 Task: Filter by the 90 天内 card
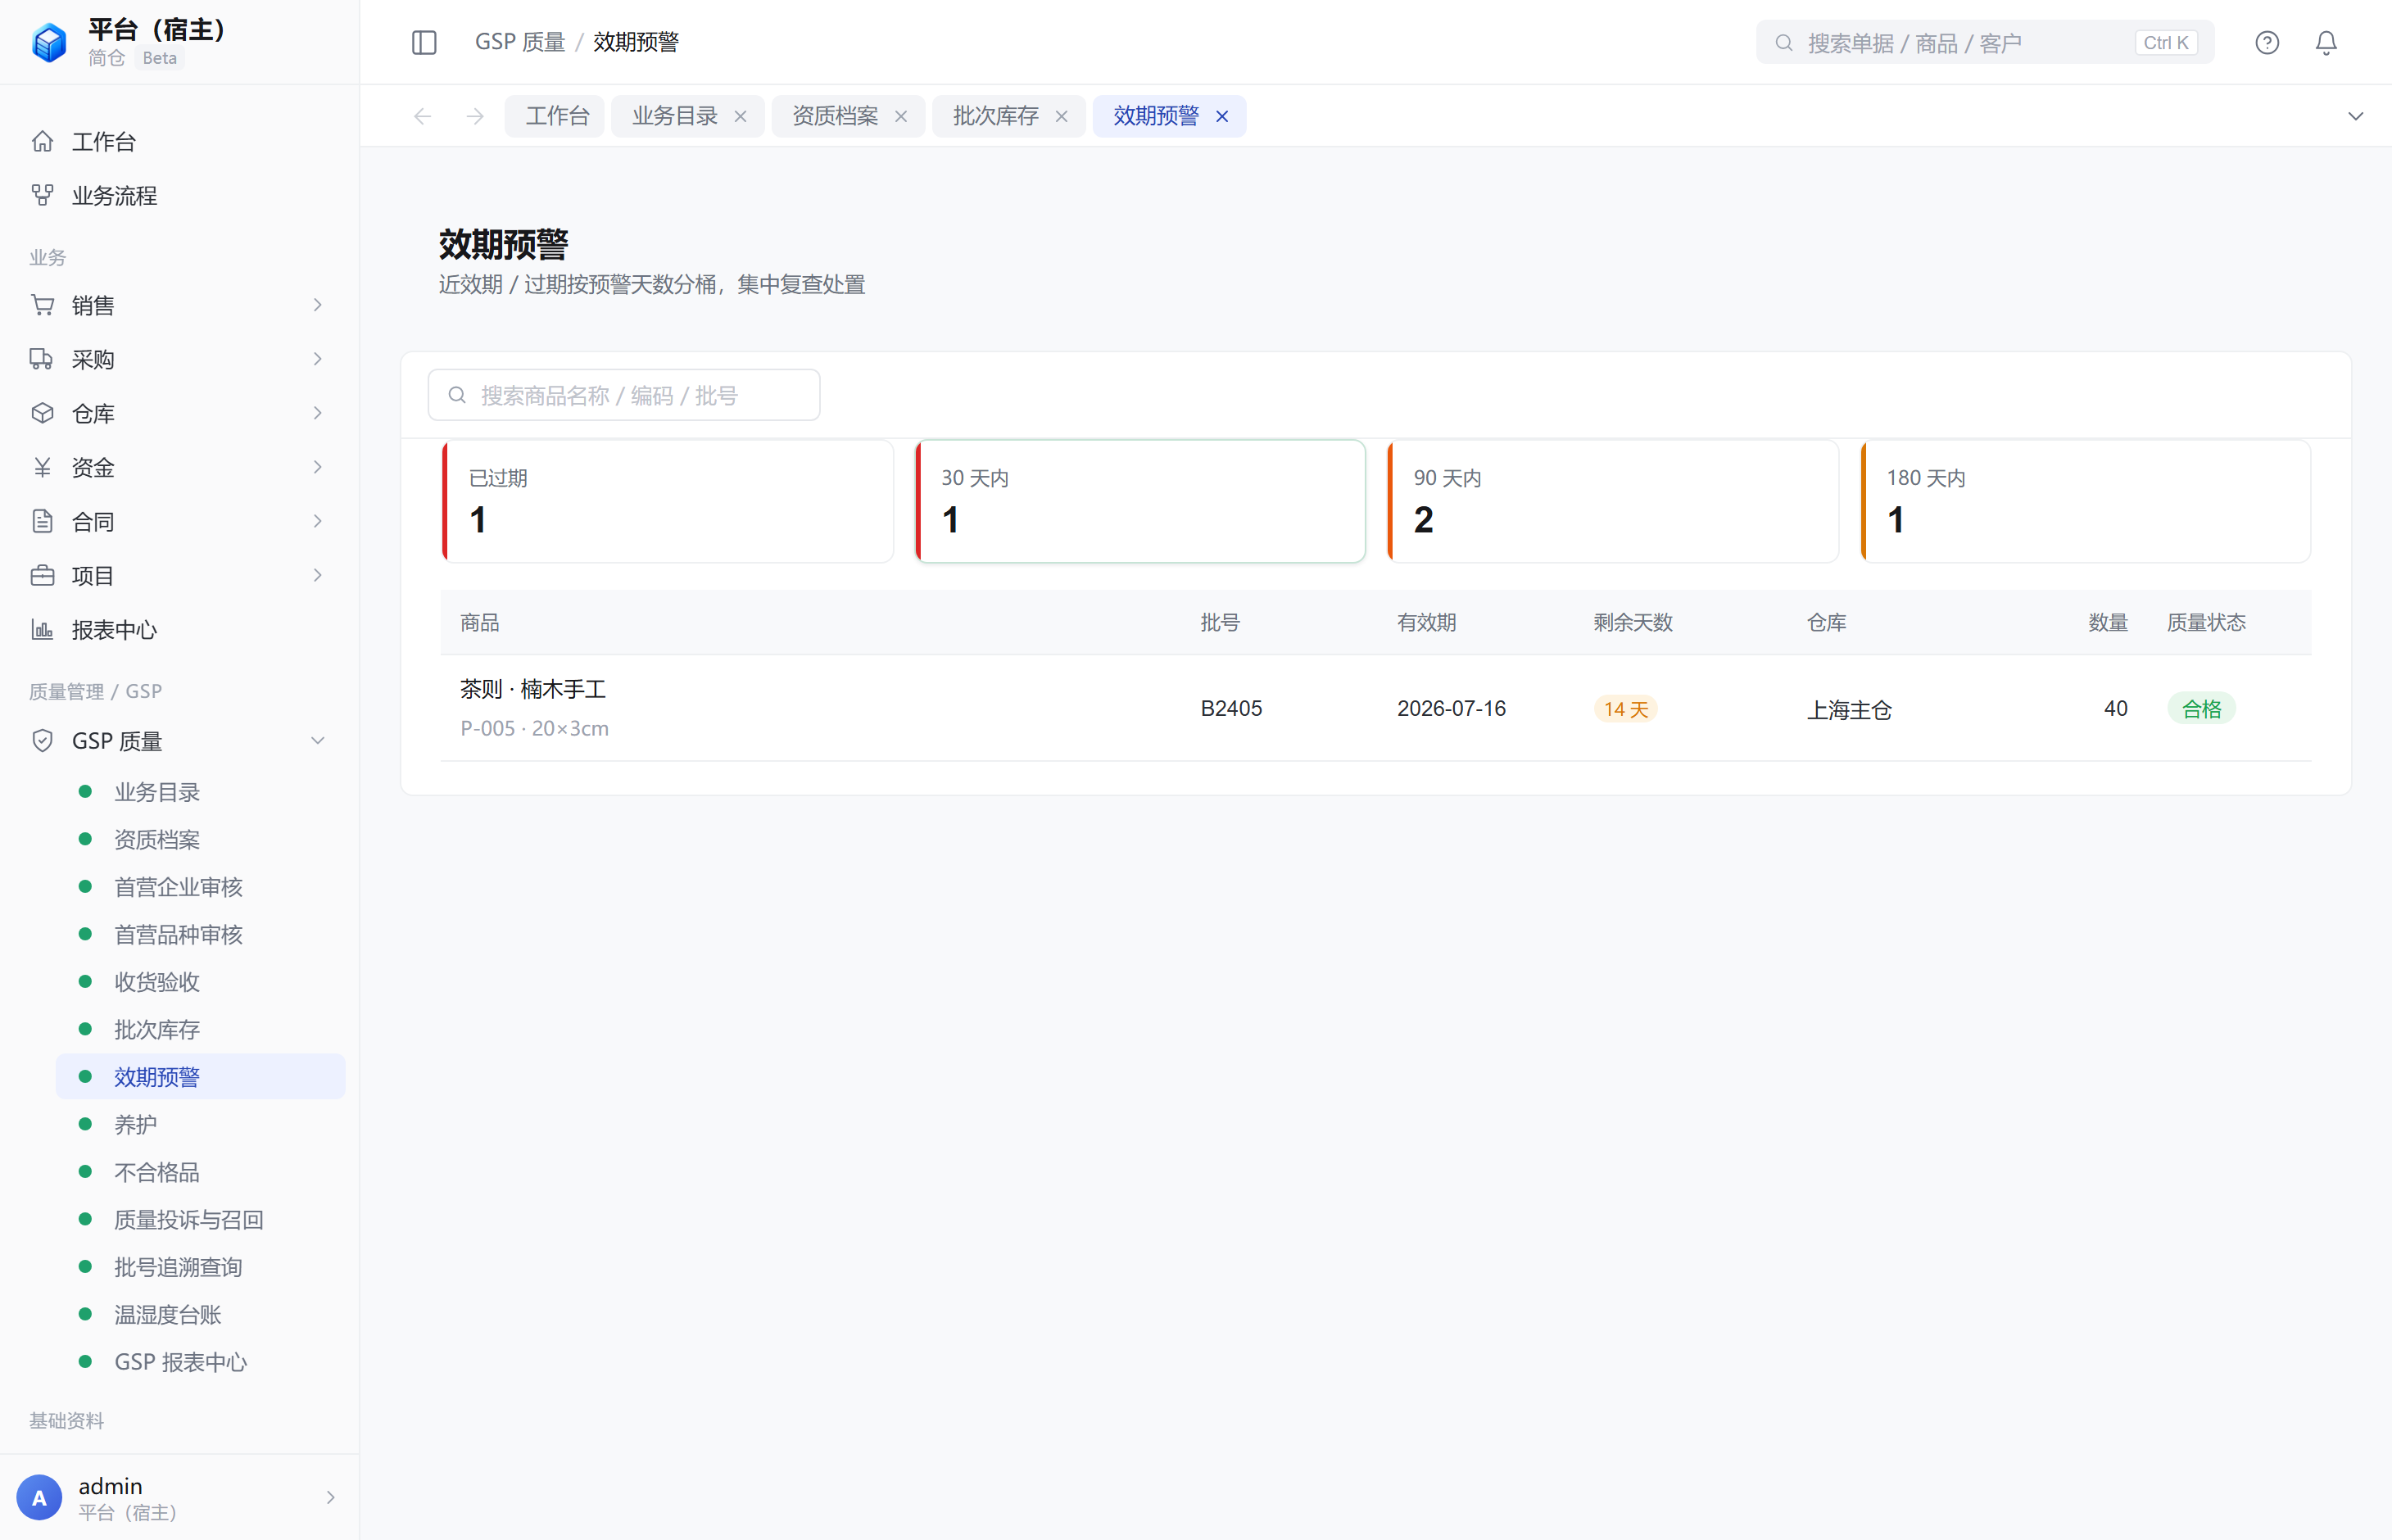point(1613,501)
